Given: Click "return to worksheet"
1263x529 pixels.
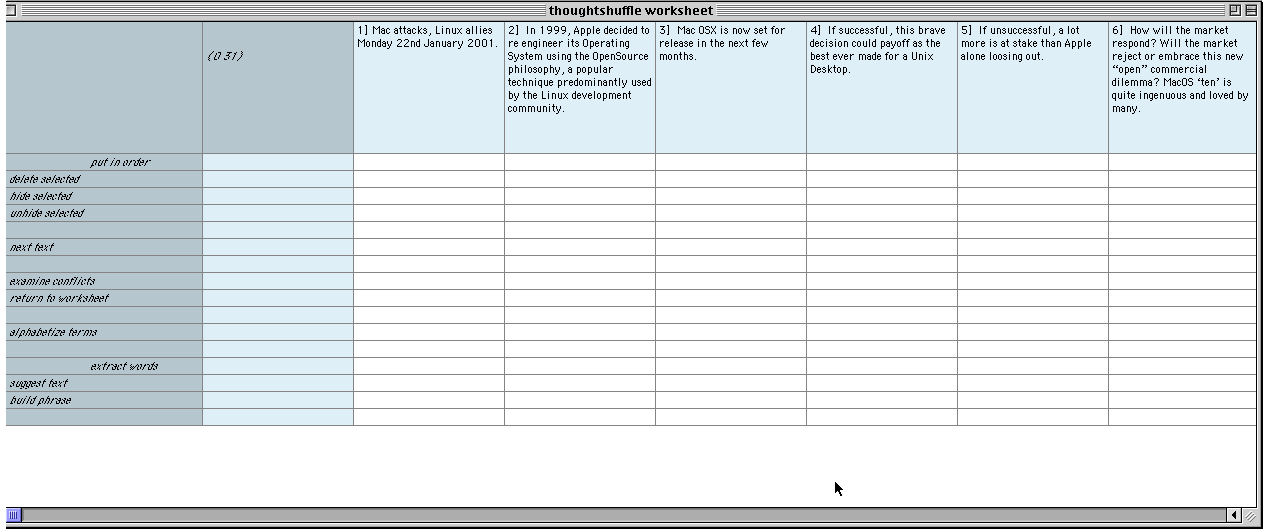Looking at the screenshot, I should coord(59,298).
